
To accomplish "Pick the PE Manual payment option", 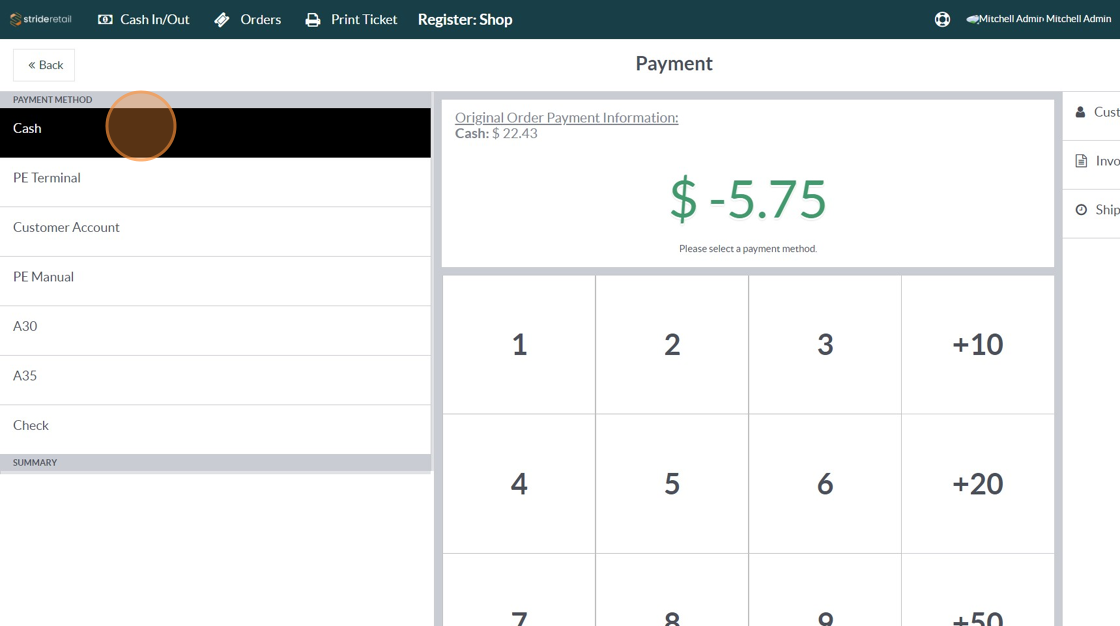I will pyautogui.click(x=215, y=281).
